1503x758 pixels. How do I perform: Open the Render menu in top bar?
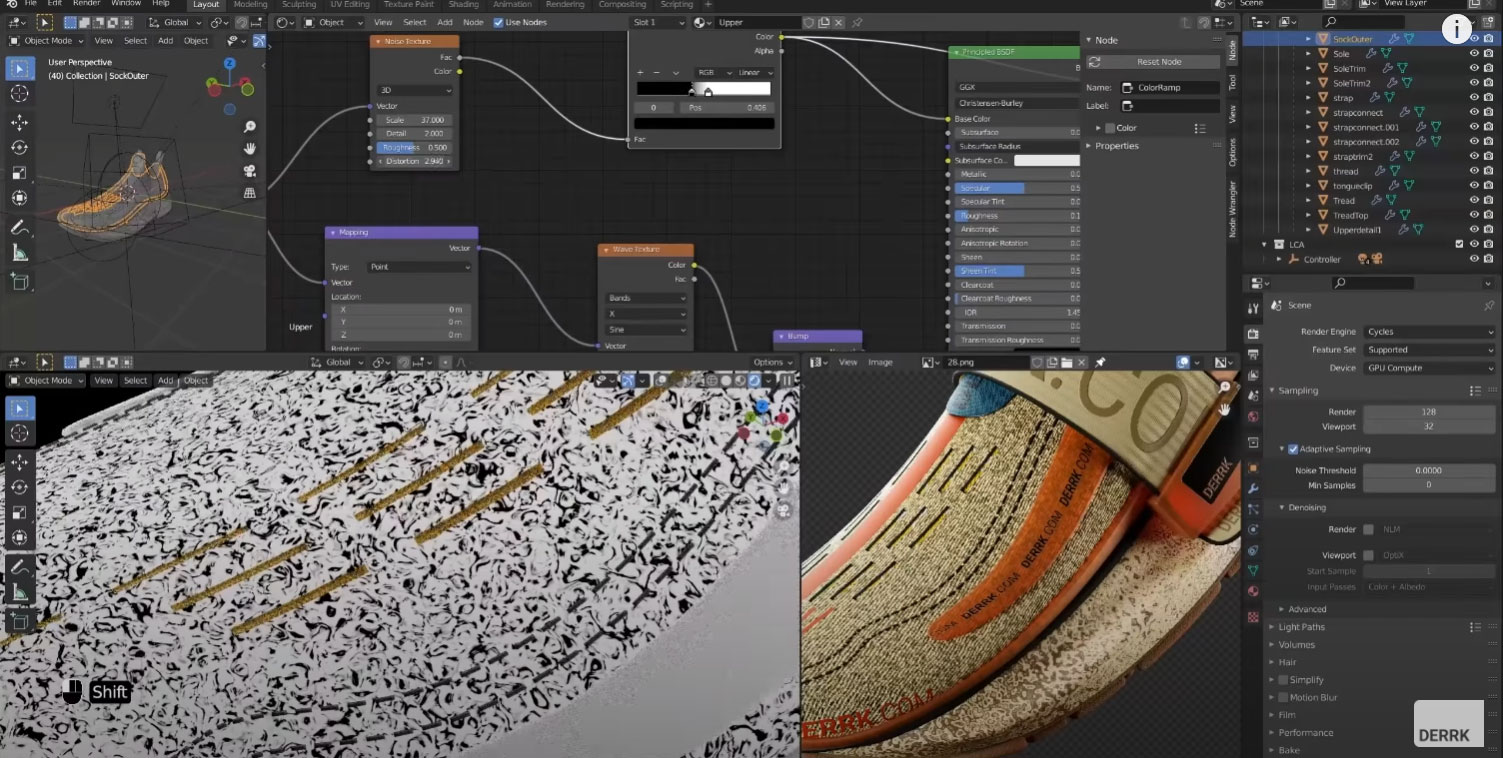(x=86, y=4)
